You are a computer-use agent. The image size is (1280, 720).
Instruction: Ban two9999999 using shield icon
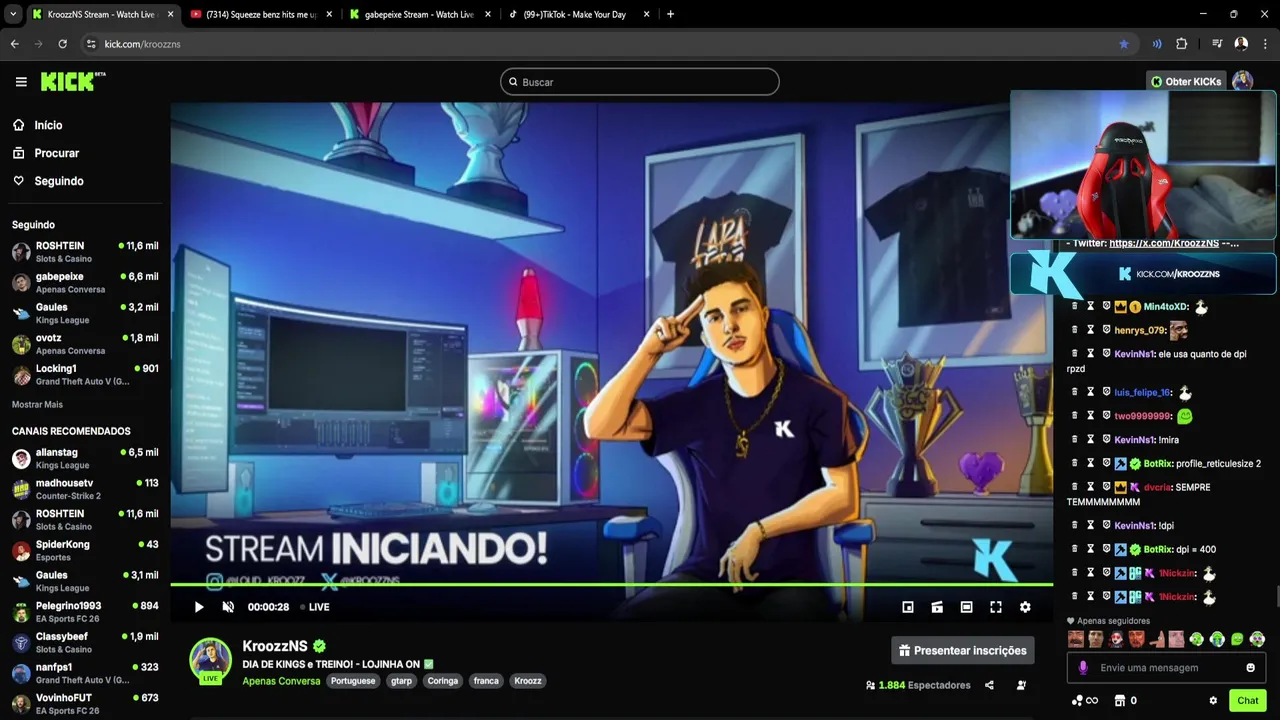tap(1106, 416)
